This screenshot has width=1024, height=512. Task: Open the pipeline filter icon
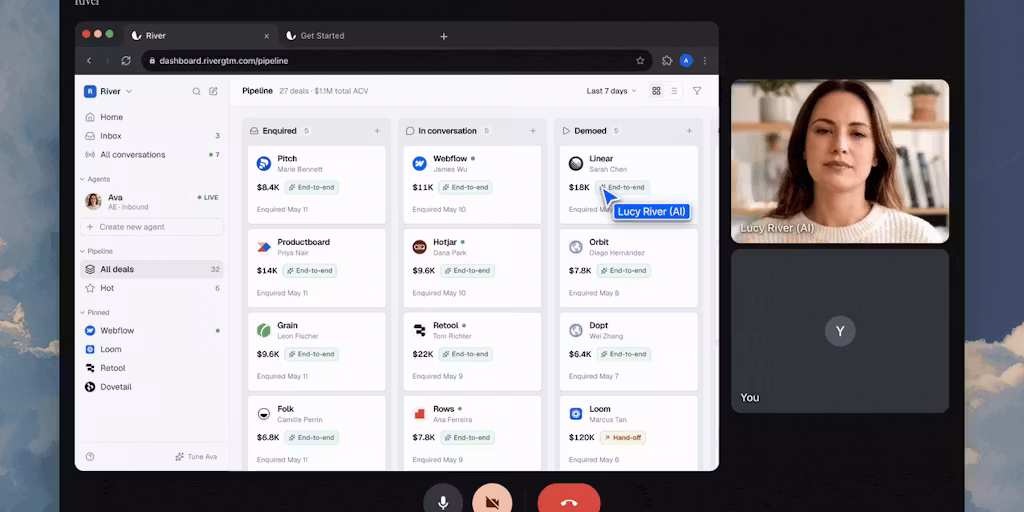pos(697,91)
